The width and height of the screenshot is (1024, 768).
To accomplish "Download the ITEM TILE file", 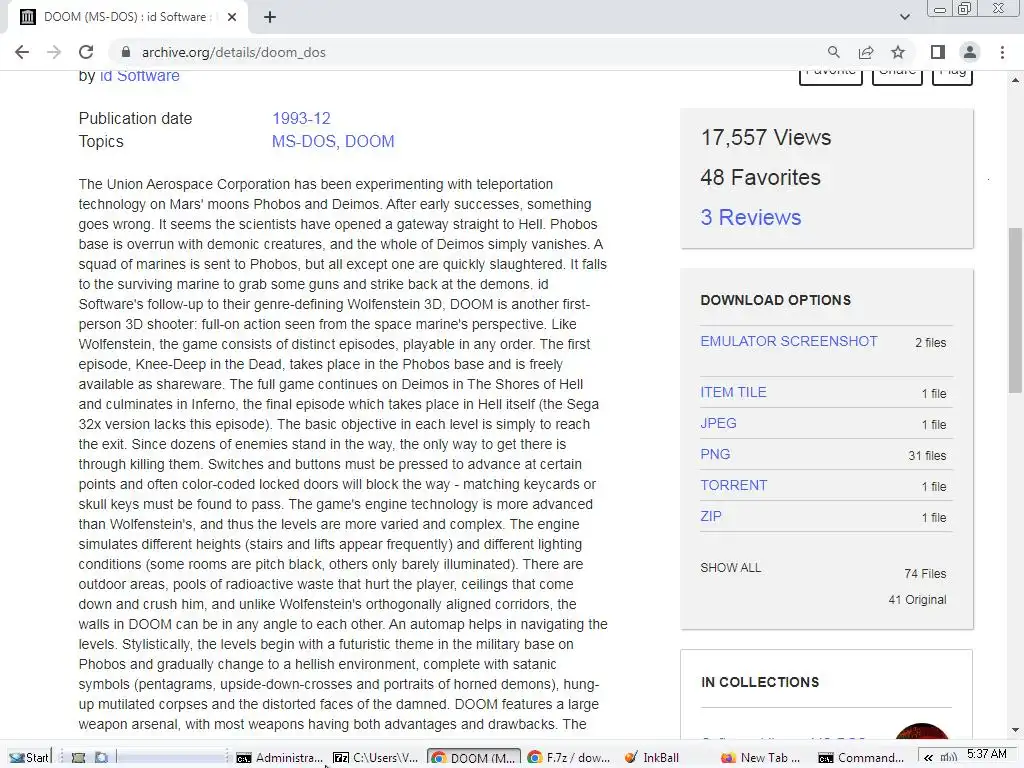I will 733,392.
